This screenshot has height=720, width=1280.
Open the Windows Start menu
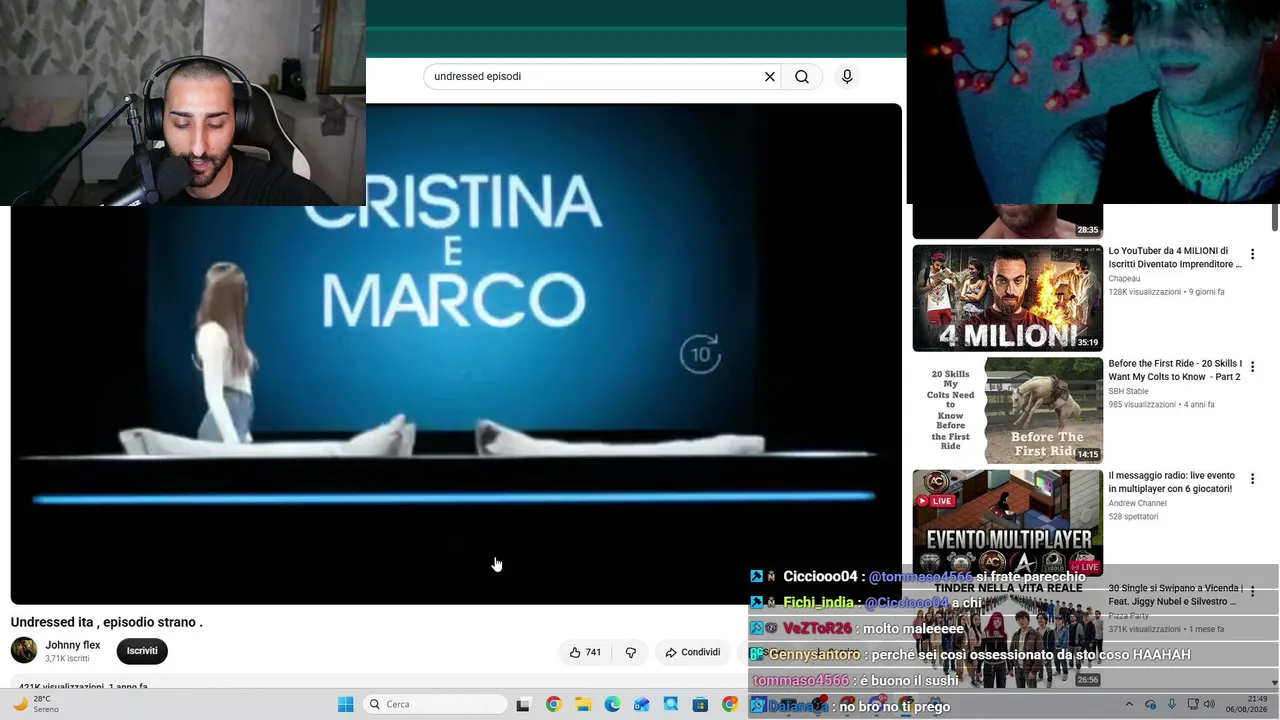pos(345,704)
